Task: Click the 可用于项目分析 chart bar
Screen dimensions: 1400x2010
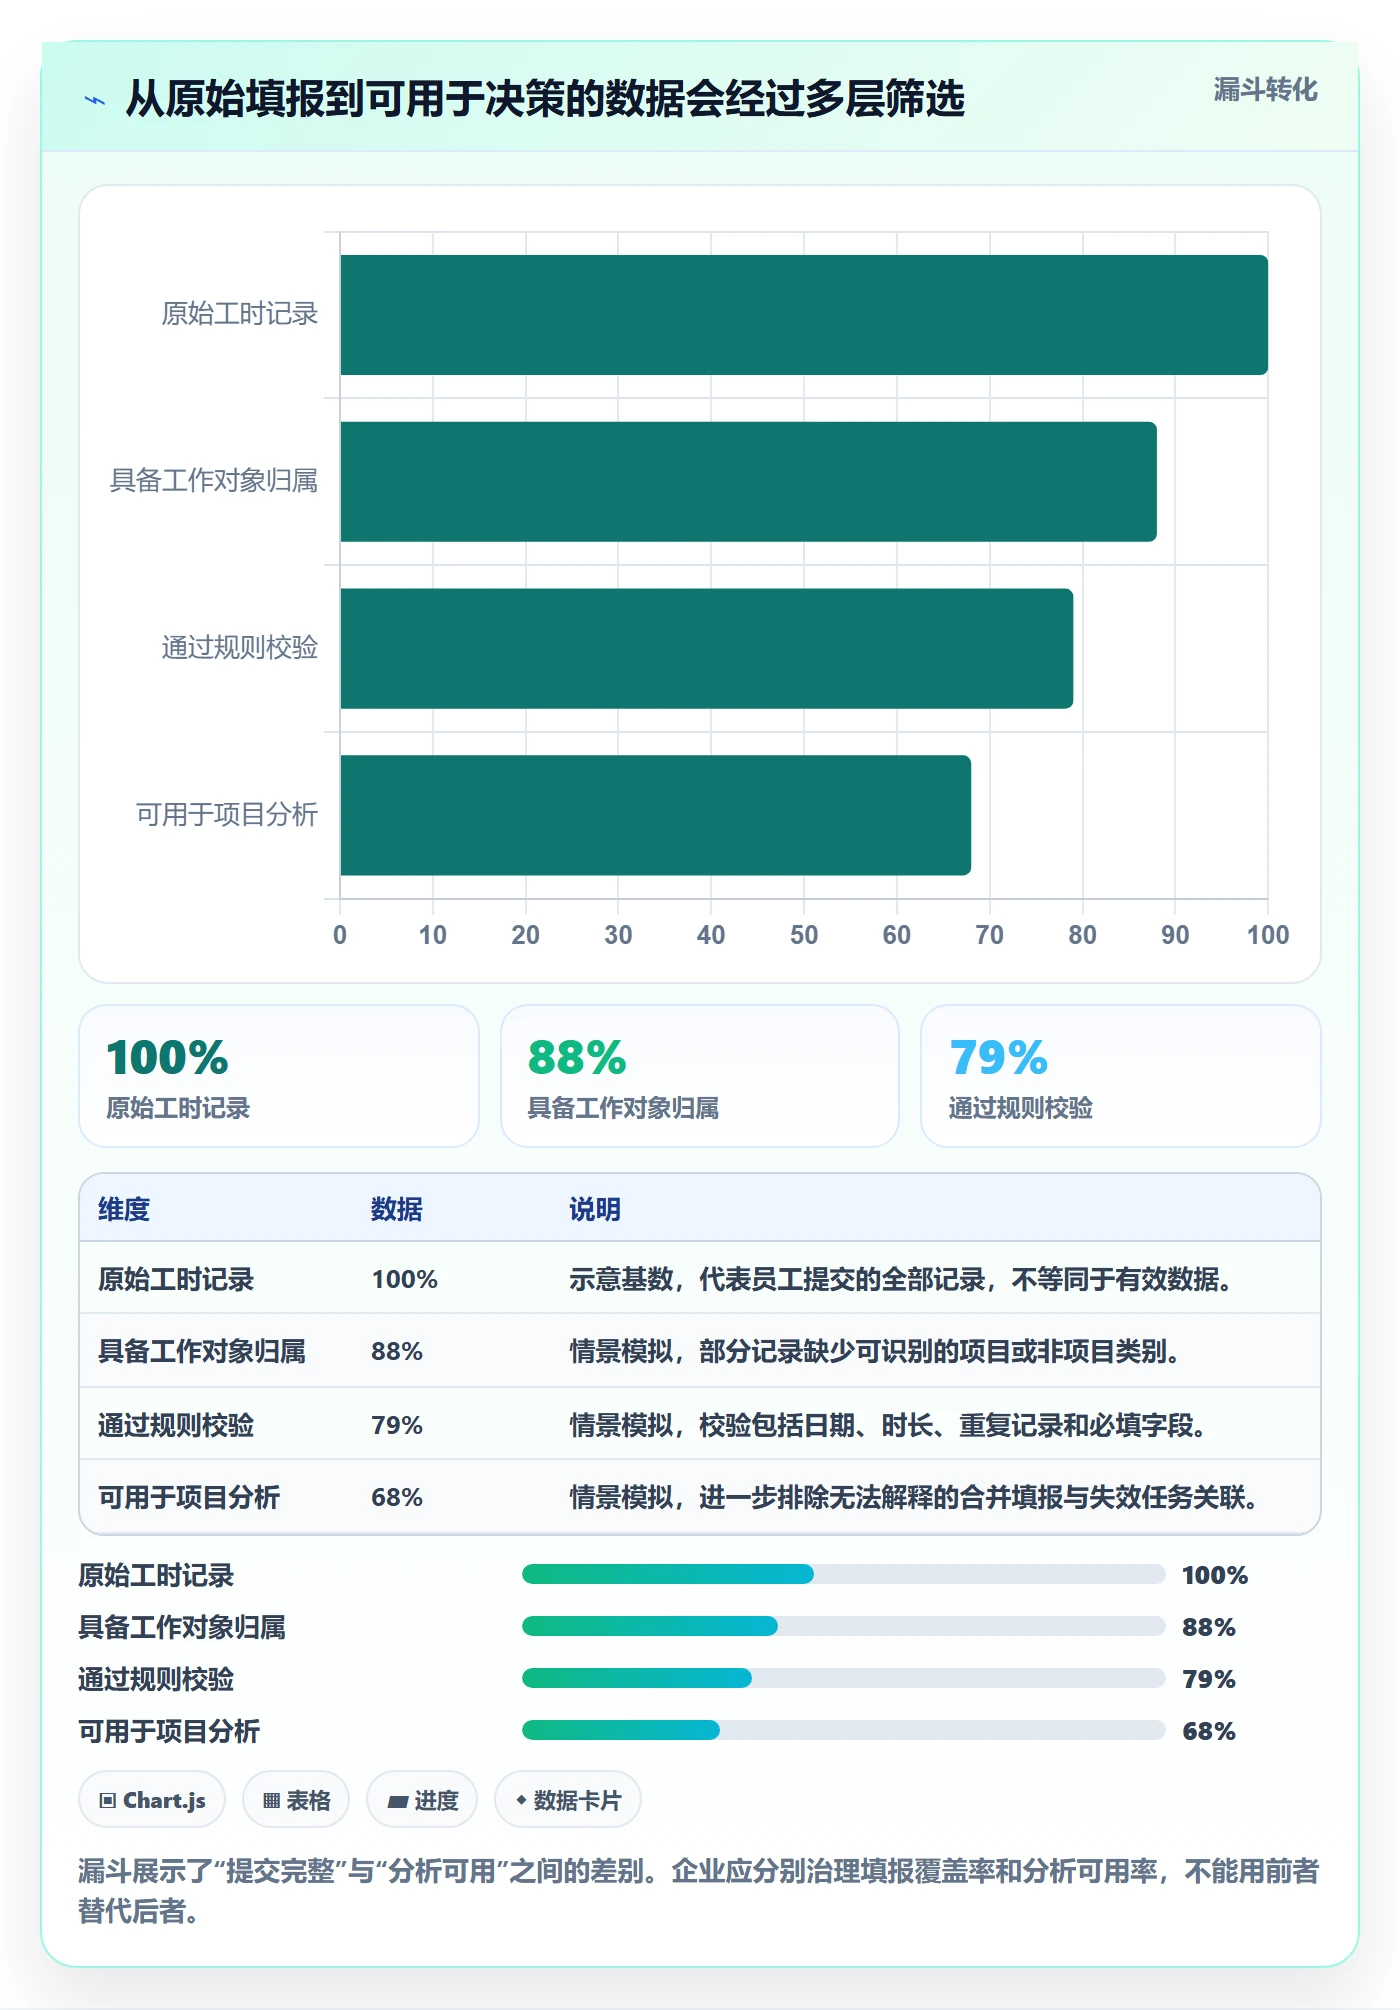Action: 655,815
